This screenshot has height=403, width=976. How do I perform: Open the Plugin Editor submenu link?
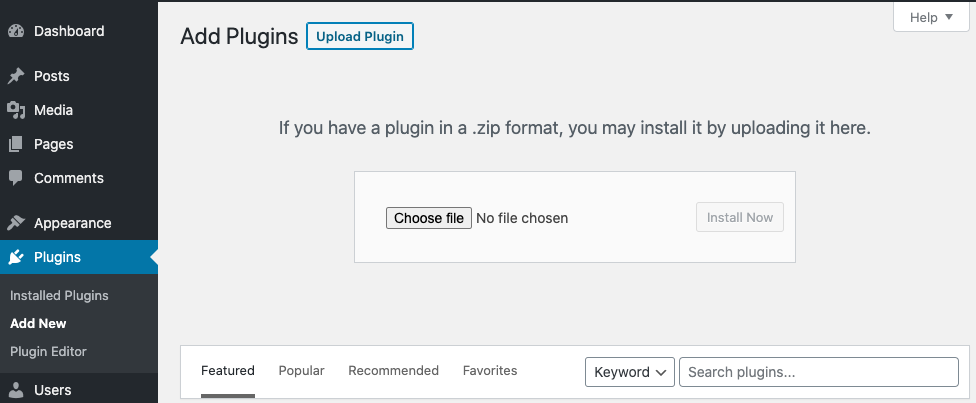(48, 351)
